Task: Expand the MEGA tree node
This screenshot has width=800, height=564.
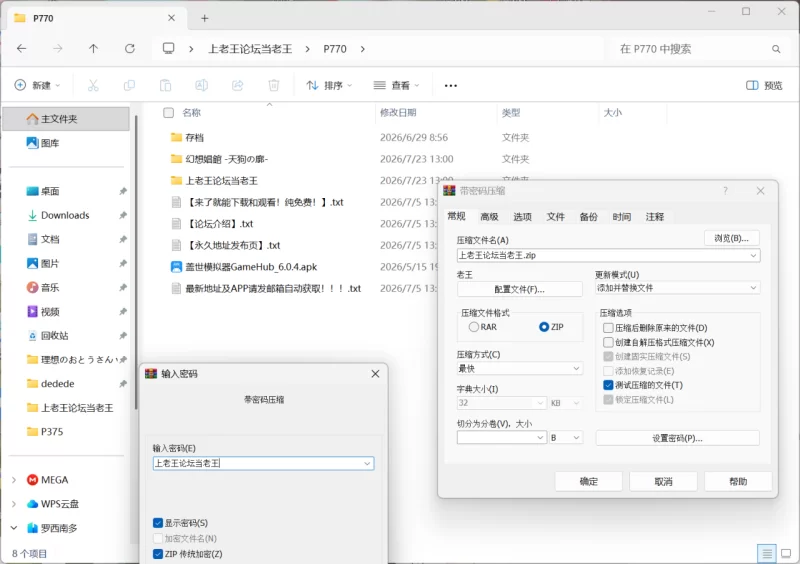Action: point(14,480)
